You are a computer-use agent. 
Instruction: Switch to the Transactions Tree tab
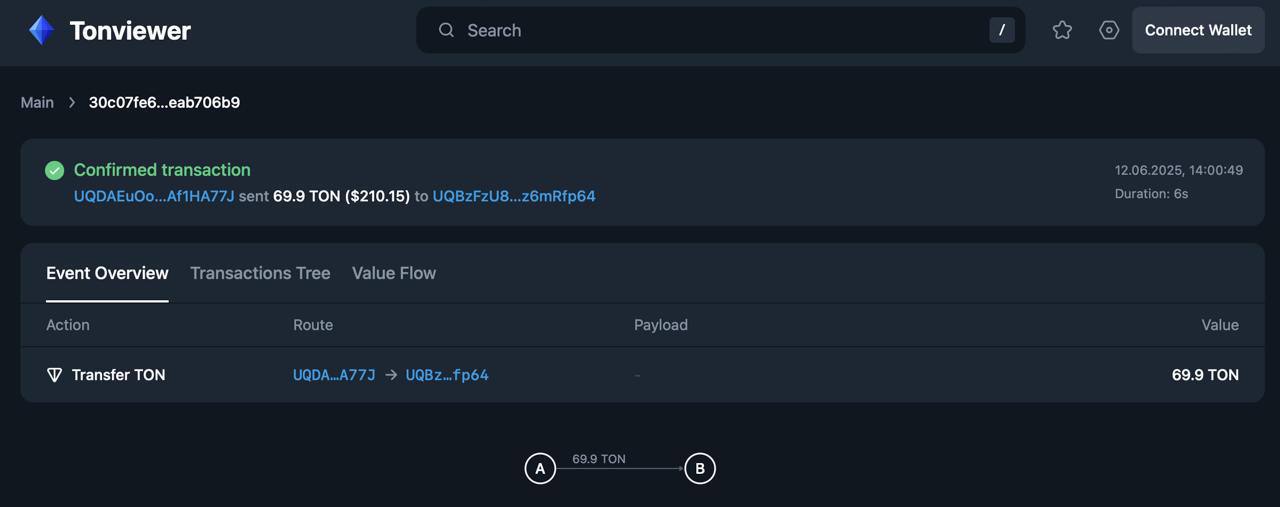[x=260, y=273]
